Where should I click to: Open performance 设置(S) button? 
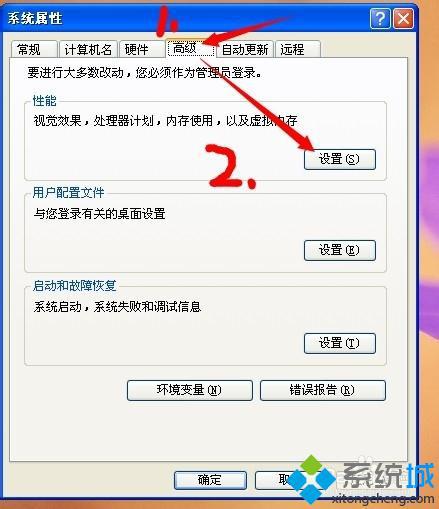[x=340, y=159]
